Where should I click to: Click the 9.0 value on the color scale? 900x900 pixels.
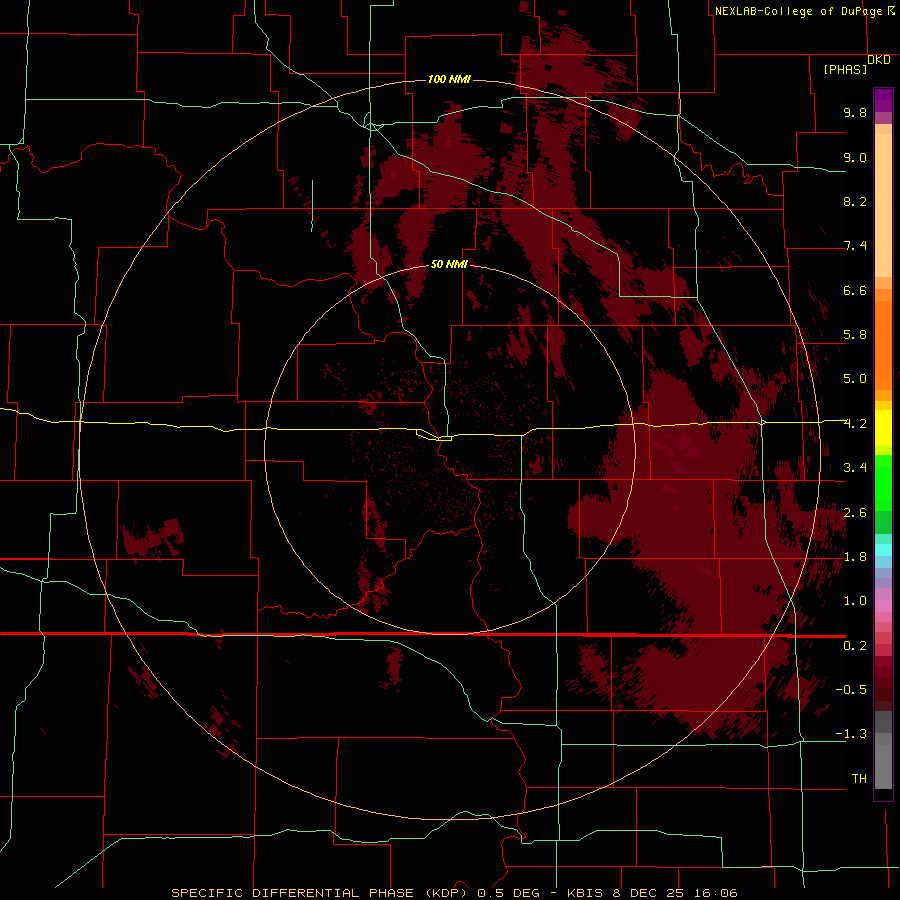coord(855,157)
